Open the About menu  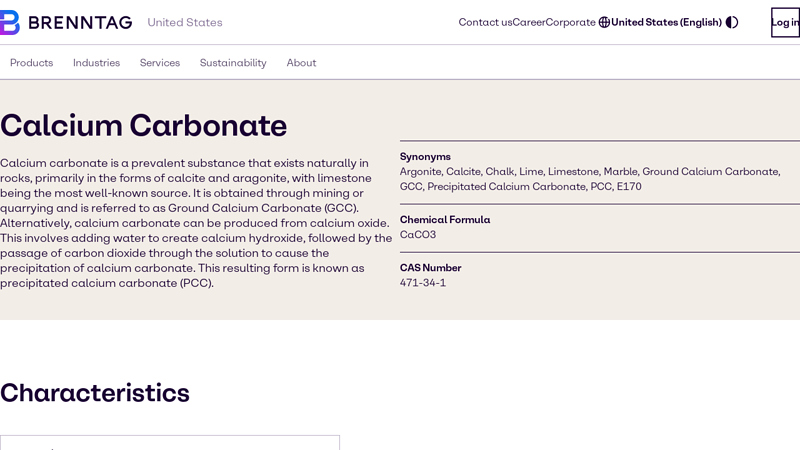point(301,63)
